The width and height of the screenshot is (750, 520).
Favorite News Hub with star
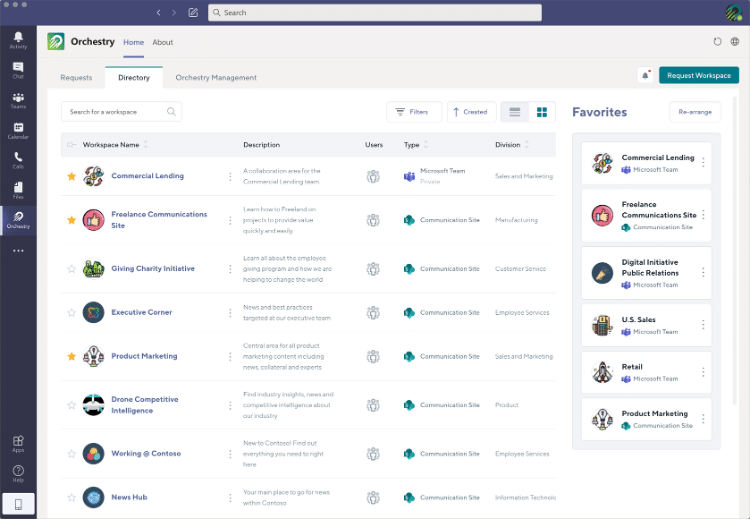pos(72,498)
